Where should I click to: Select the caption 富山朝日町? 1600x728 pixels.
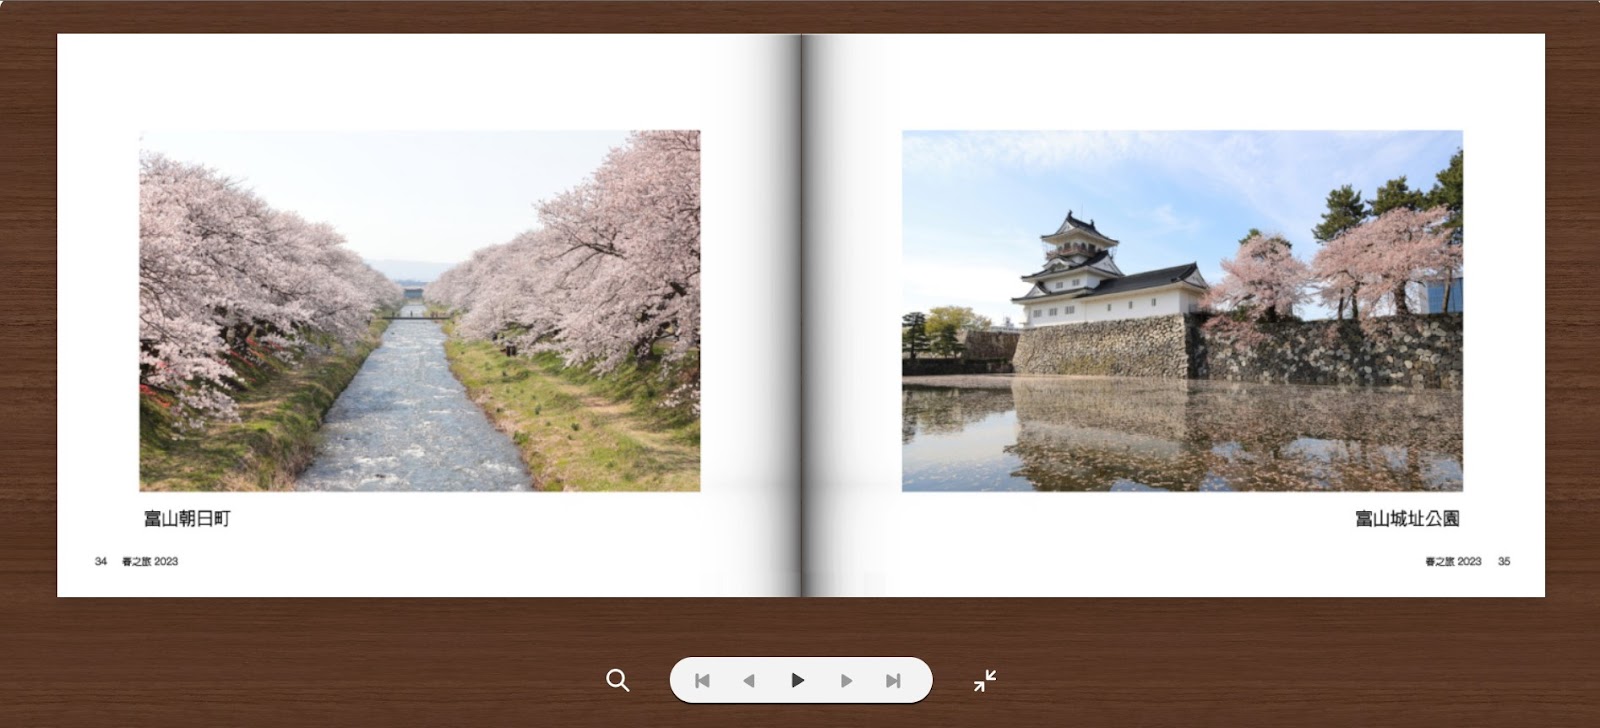coord(187,518)
